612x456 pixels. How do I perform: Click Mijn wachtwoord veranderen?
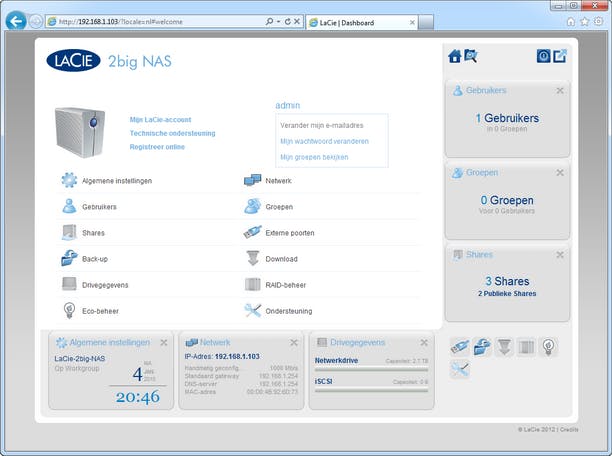(324, 141)
